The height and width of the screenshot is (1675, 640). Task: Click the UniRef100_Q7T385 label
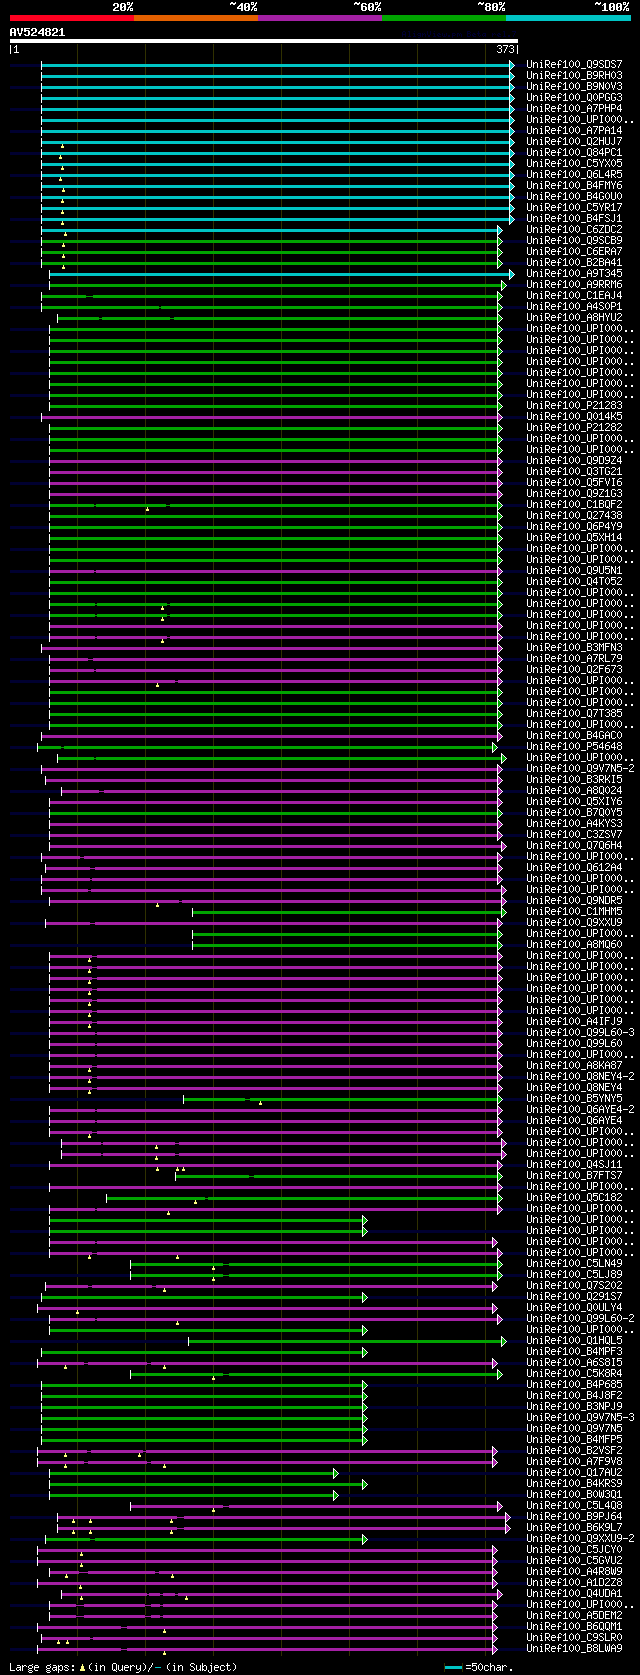pos(574,714)
